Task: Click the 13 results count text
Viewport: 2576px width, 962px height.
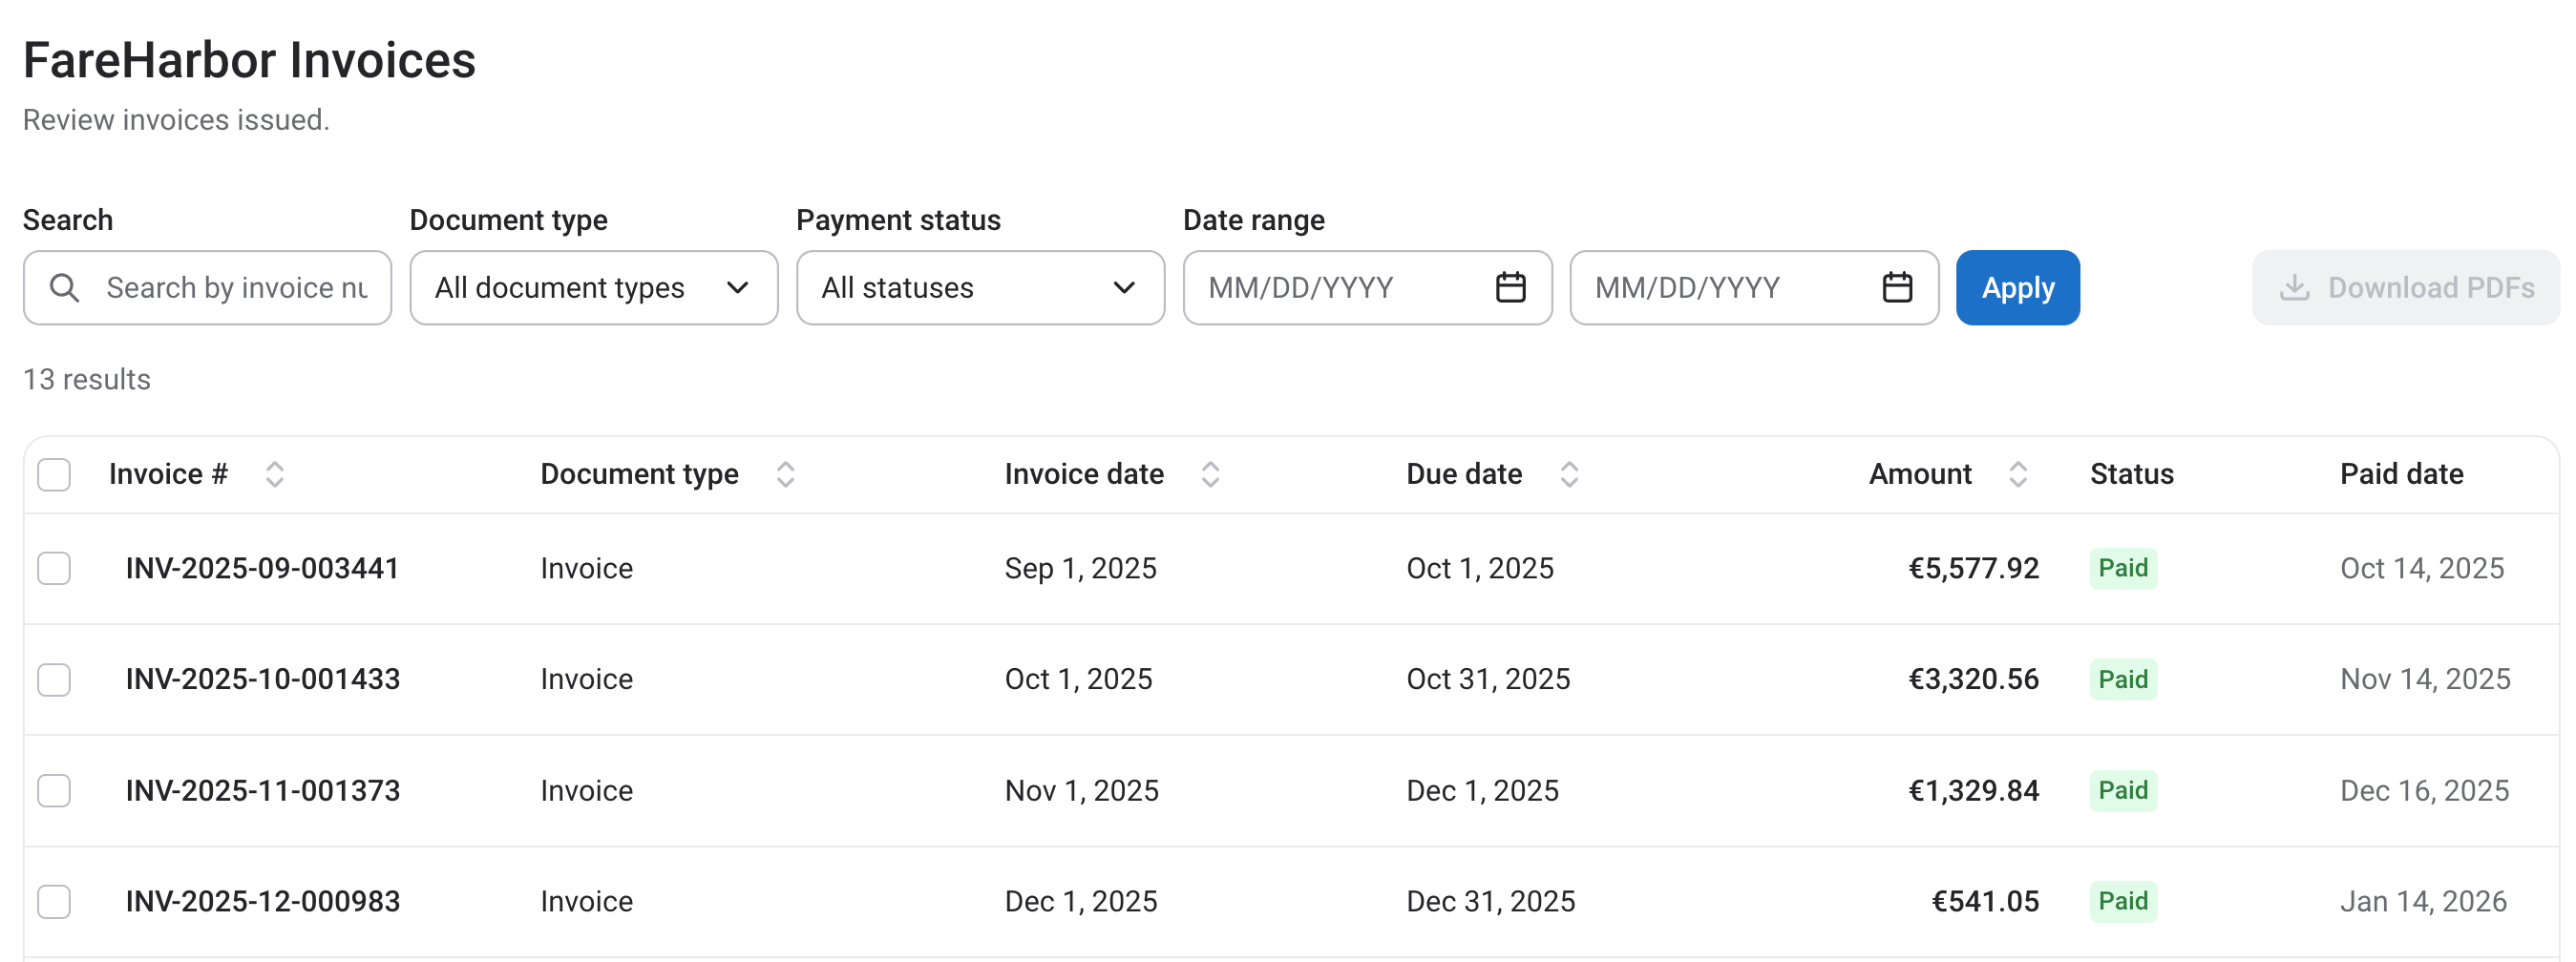Action: pos(87,380)
